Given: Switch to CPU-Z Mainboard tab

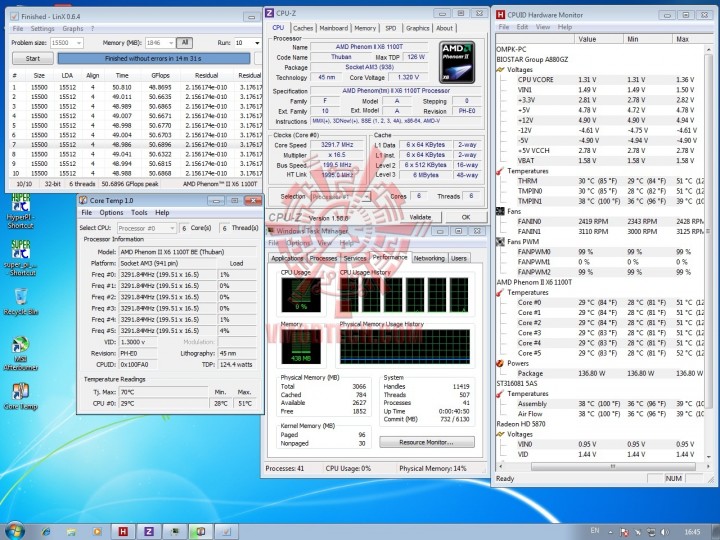Looking at the screenshot, I should coord(334,28).
